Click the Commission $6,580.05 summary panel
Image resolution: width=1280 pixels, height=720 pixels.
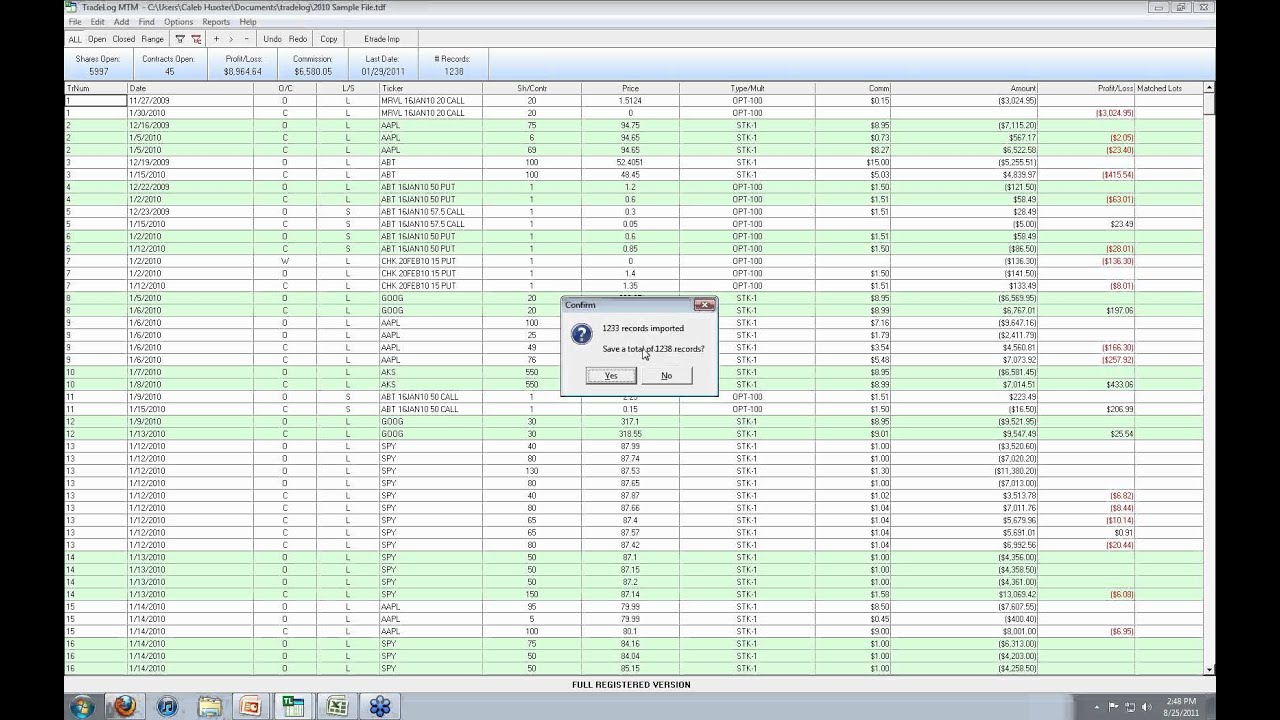tap(312, 65)
